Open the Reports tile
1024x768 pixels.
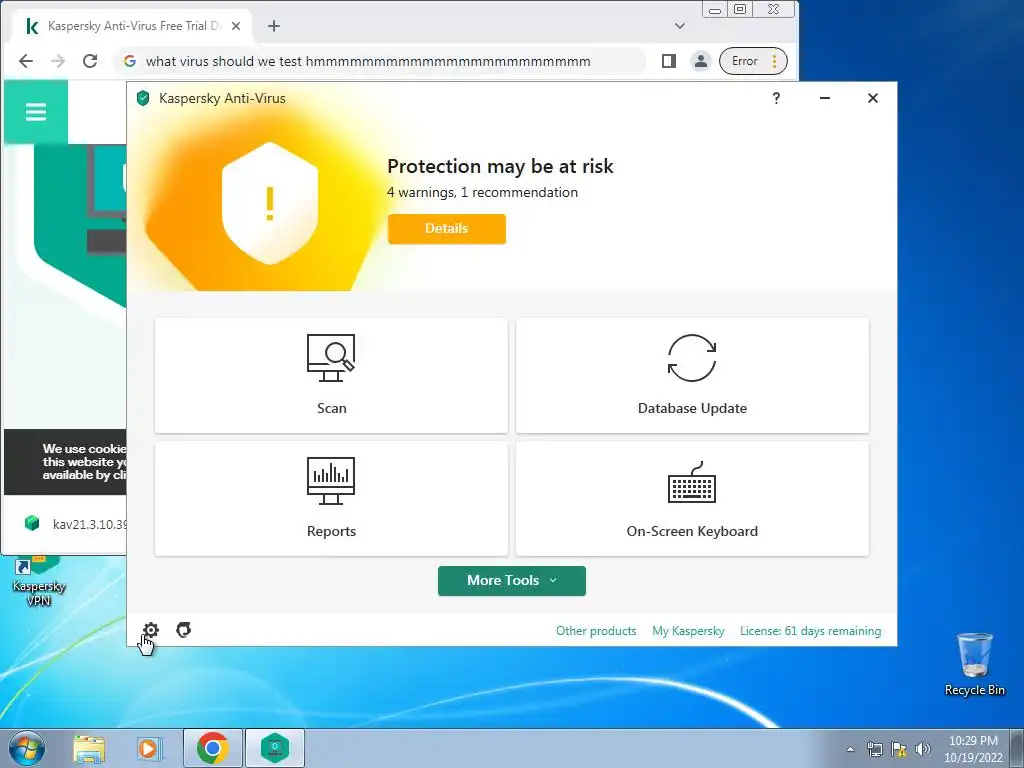coord(331,498)
